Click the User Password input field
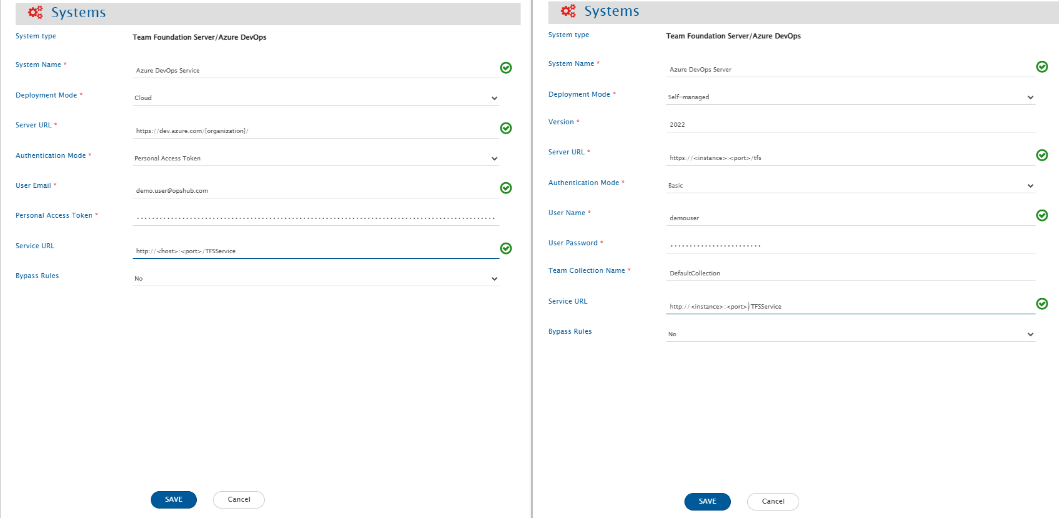 (850, 245)
